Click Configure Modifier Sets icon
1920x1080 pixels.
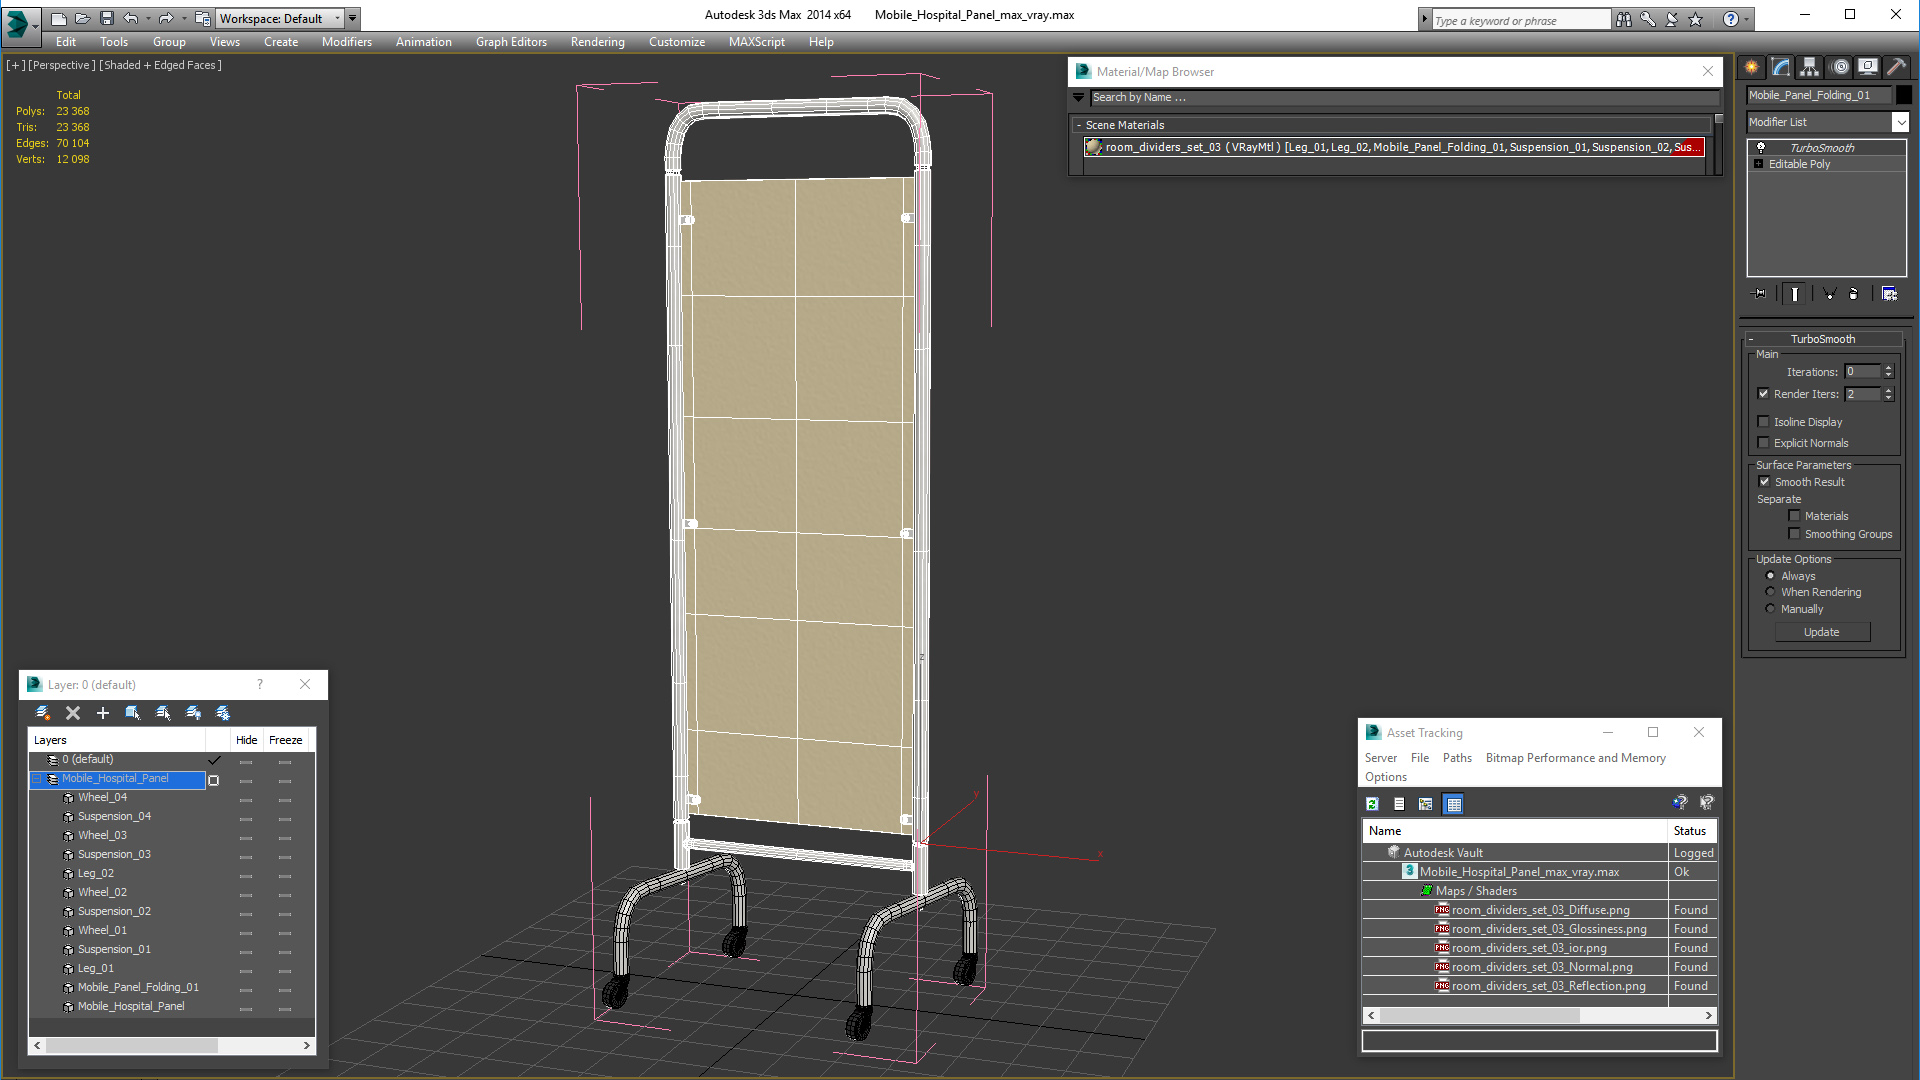click(1889, 294)
